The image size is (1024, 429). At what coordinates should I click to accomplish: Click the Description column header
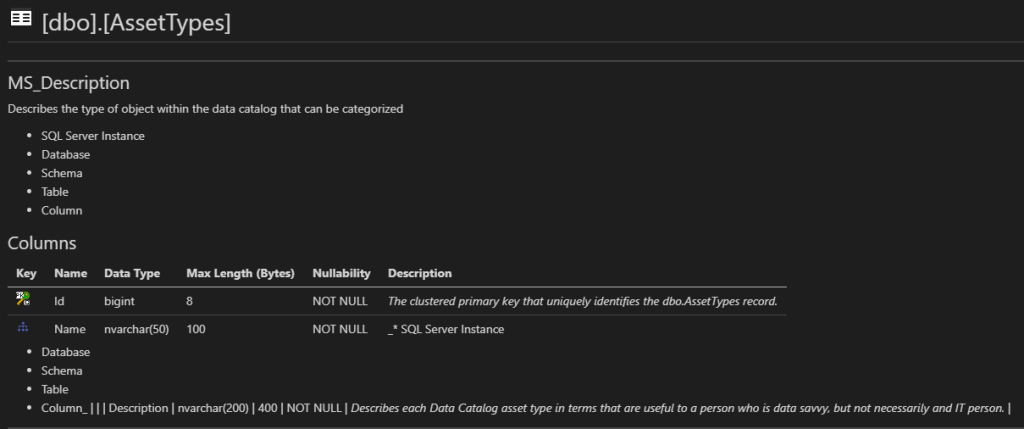tap(419, 273)
